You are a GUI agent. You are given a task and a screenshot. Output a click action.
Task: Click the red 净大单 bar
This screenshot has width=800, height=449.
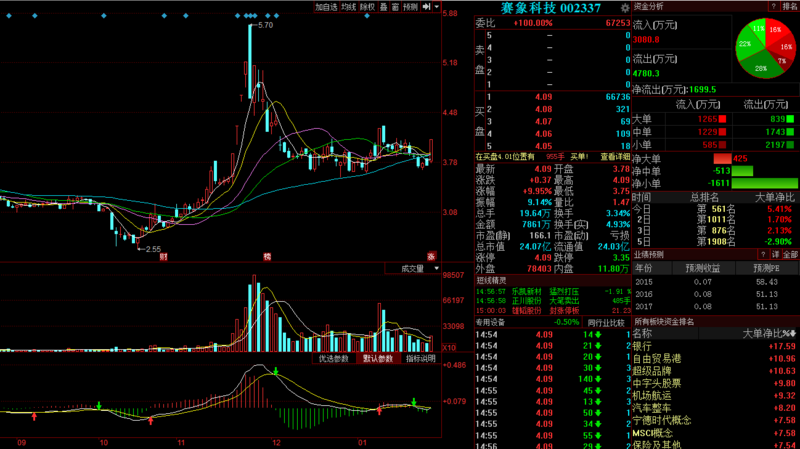(722, 158)
